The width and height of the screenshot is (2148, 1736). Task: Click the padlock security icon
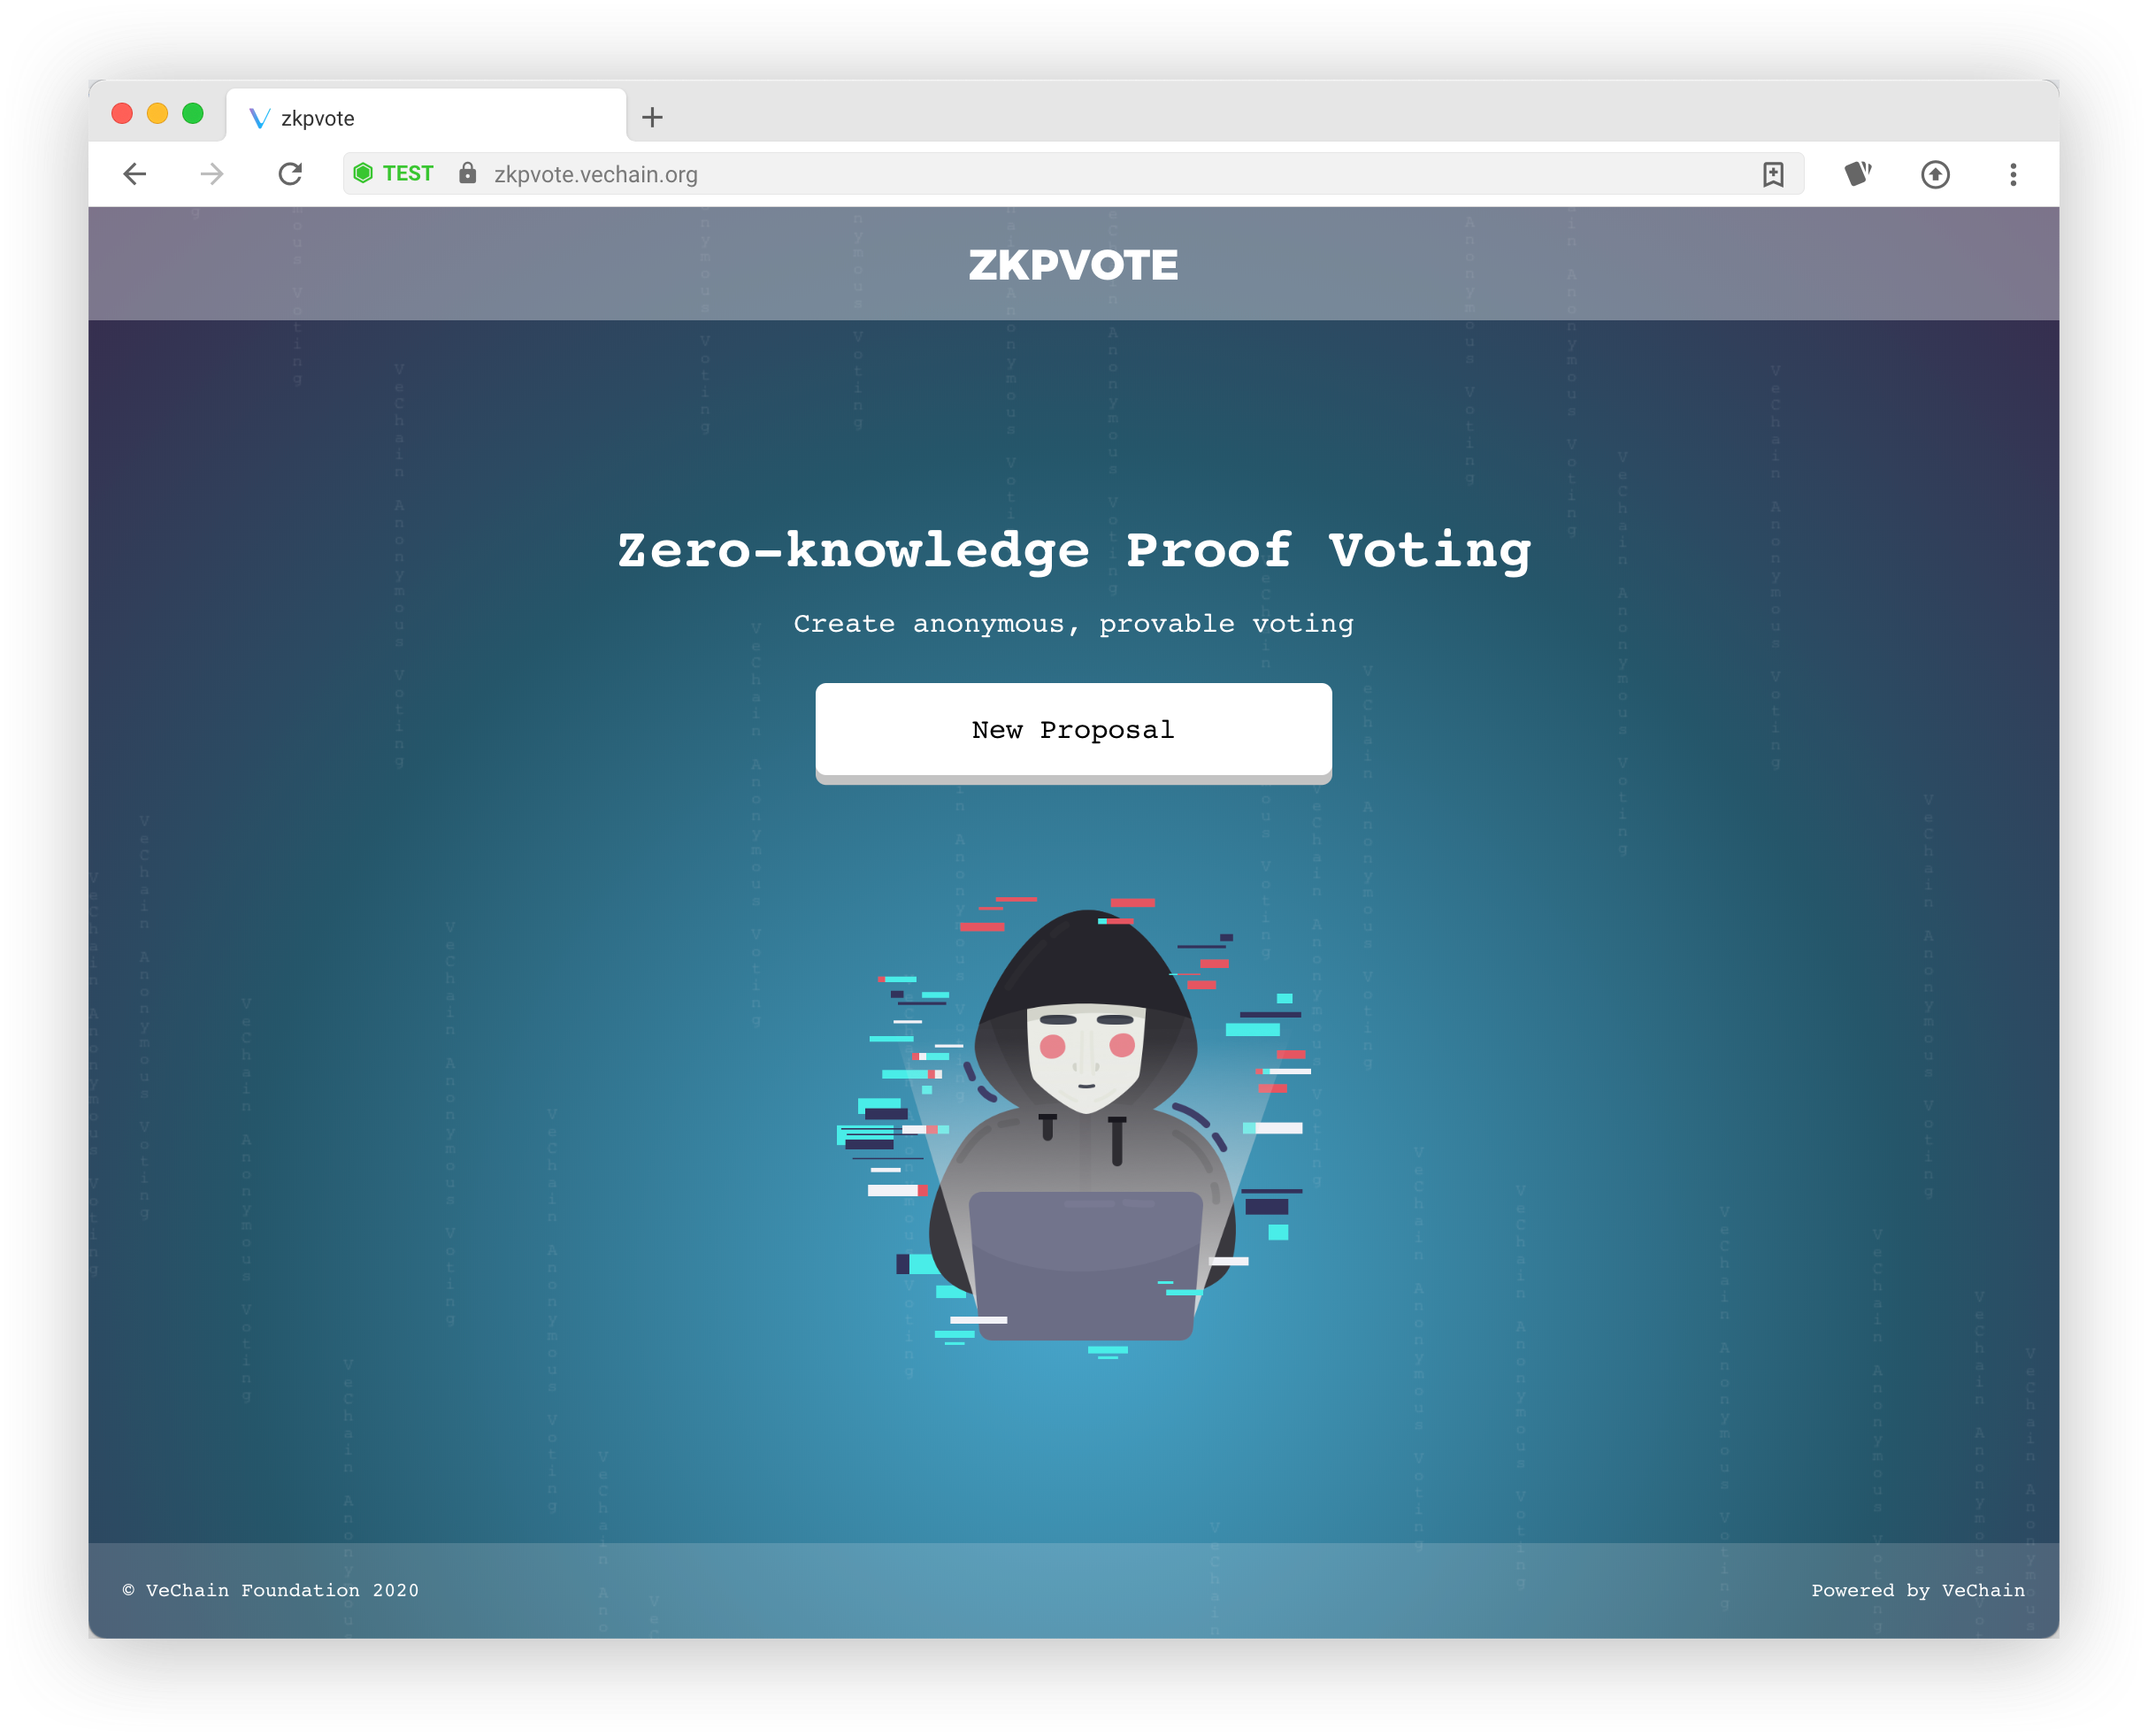click(x=467, y=173)
